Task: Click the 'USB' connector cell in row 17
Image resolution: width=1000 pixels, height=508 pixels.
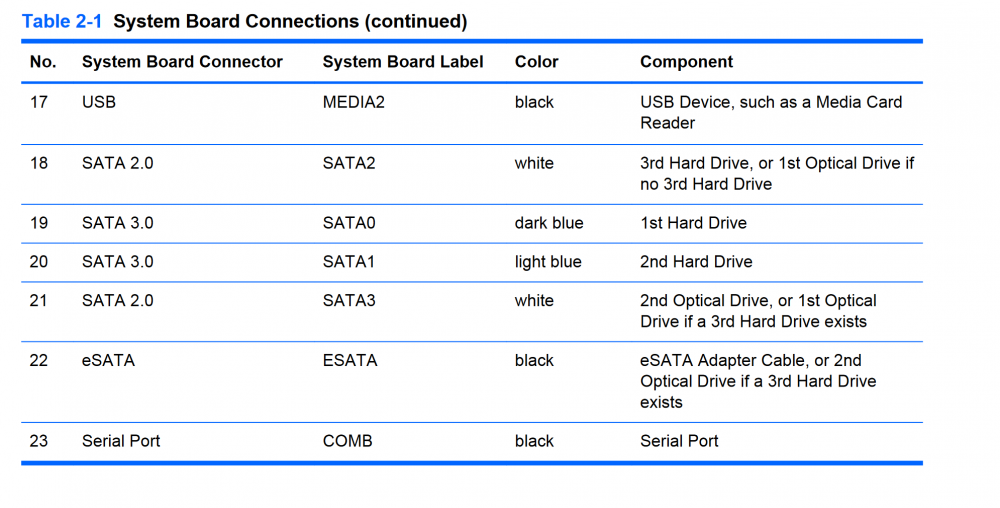Action: coord(99,102)
